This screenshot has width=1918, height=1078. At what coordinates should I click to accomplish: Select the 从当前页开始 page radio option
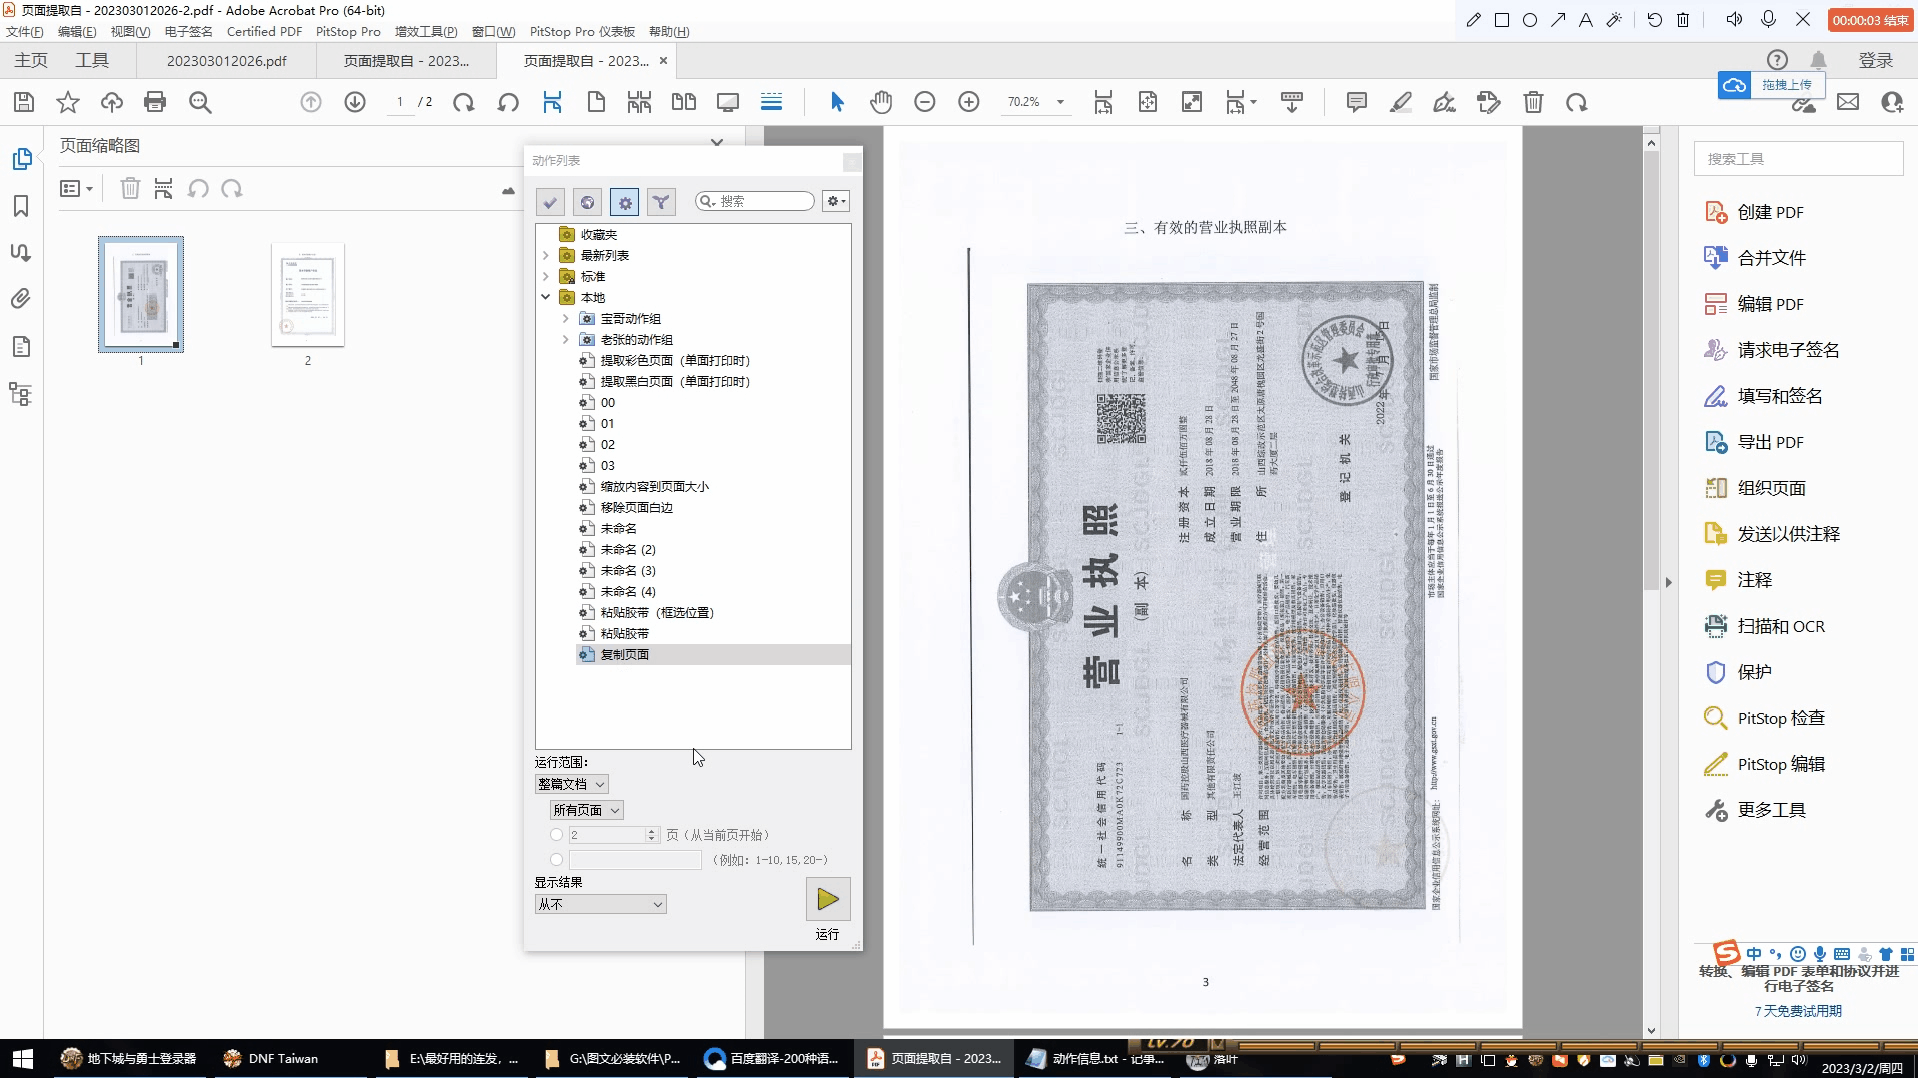tap(556, 834)
